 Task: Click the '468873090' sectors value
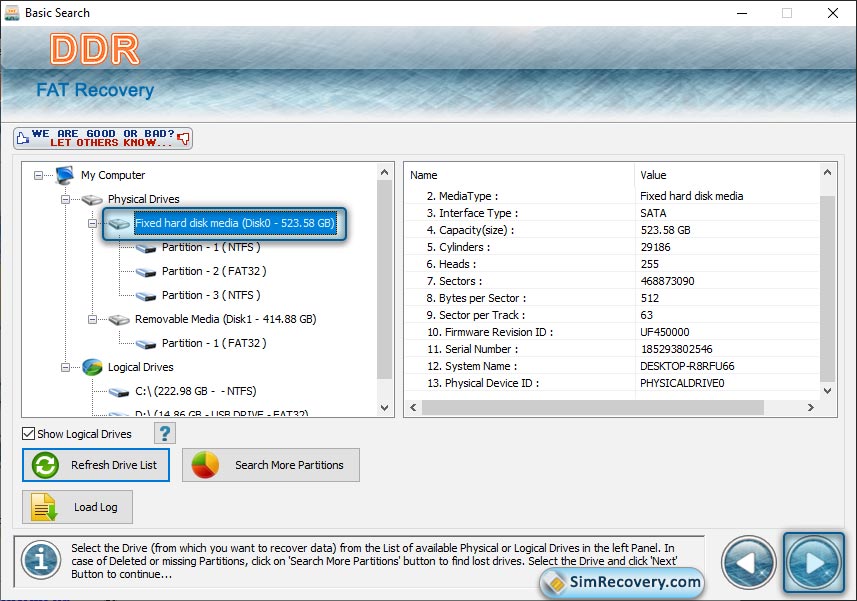coord(667,281)
